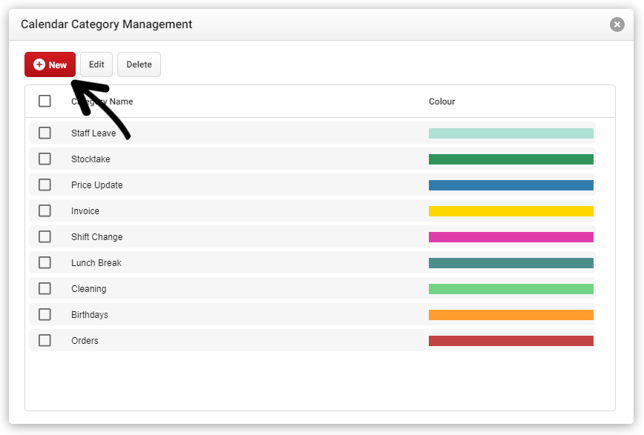Click the Orders red colour bar
644x435 pixels.
(511, 341)
